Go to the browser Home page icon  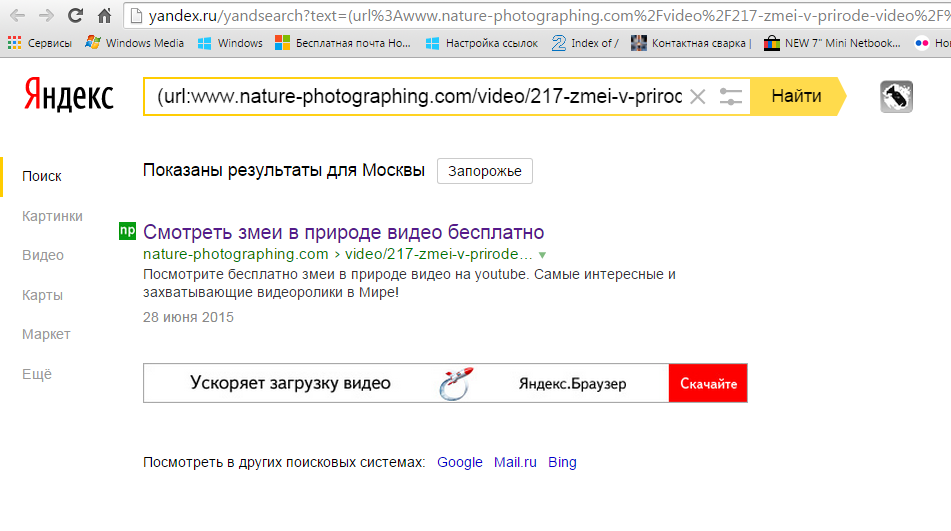click(104, 15)
